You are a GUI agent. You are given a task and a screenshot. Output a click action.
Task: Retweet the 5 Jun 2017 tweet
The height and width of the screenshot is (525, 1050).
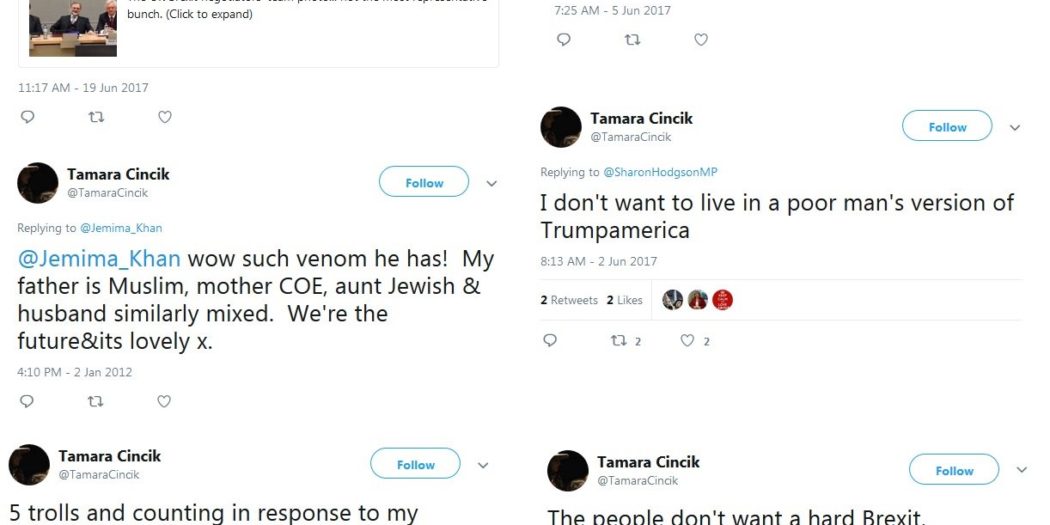point(632,40)
